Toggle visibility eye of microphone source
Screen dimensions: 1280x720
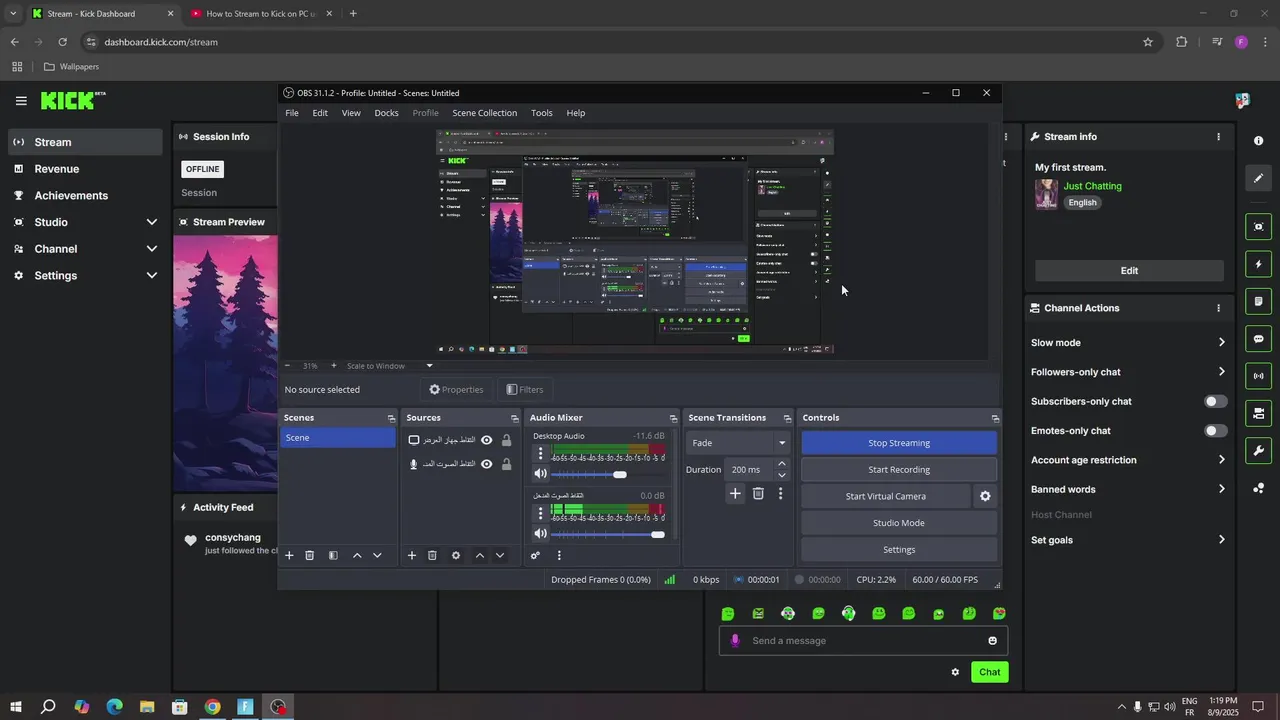click(487, 464)
